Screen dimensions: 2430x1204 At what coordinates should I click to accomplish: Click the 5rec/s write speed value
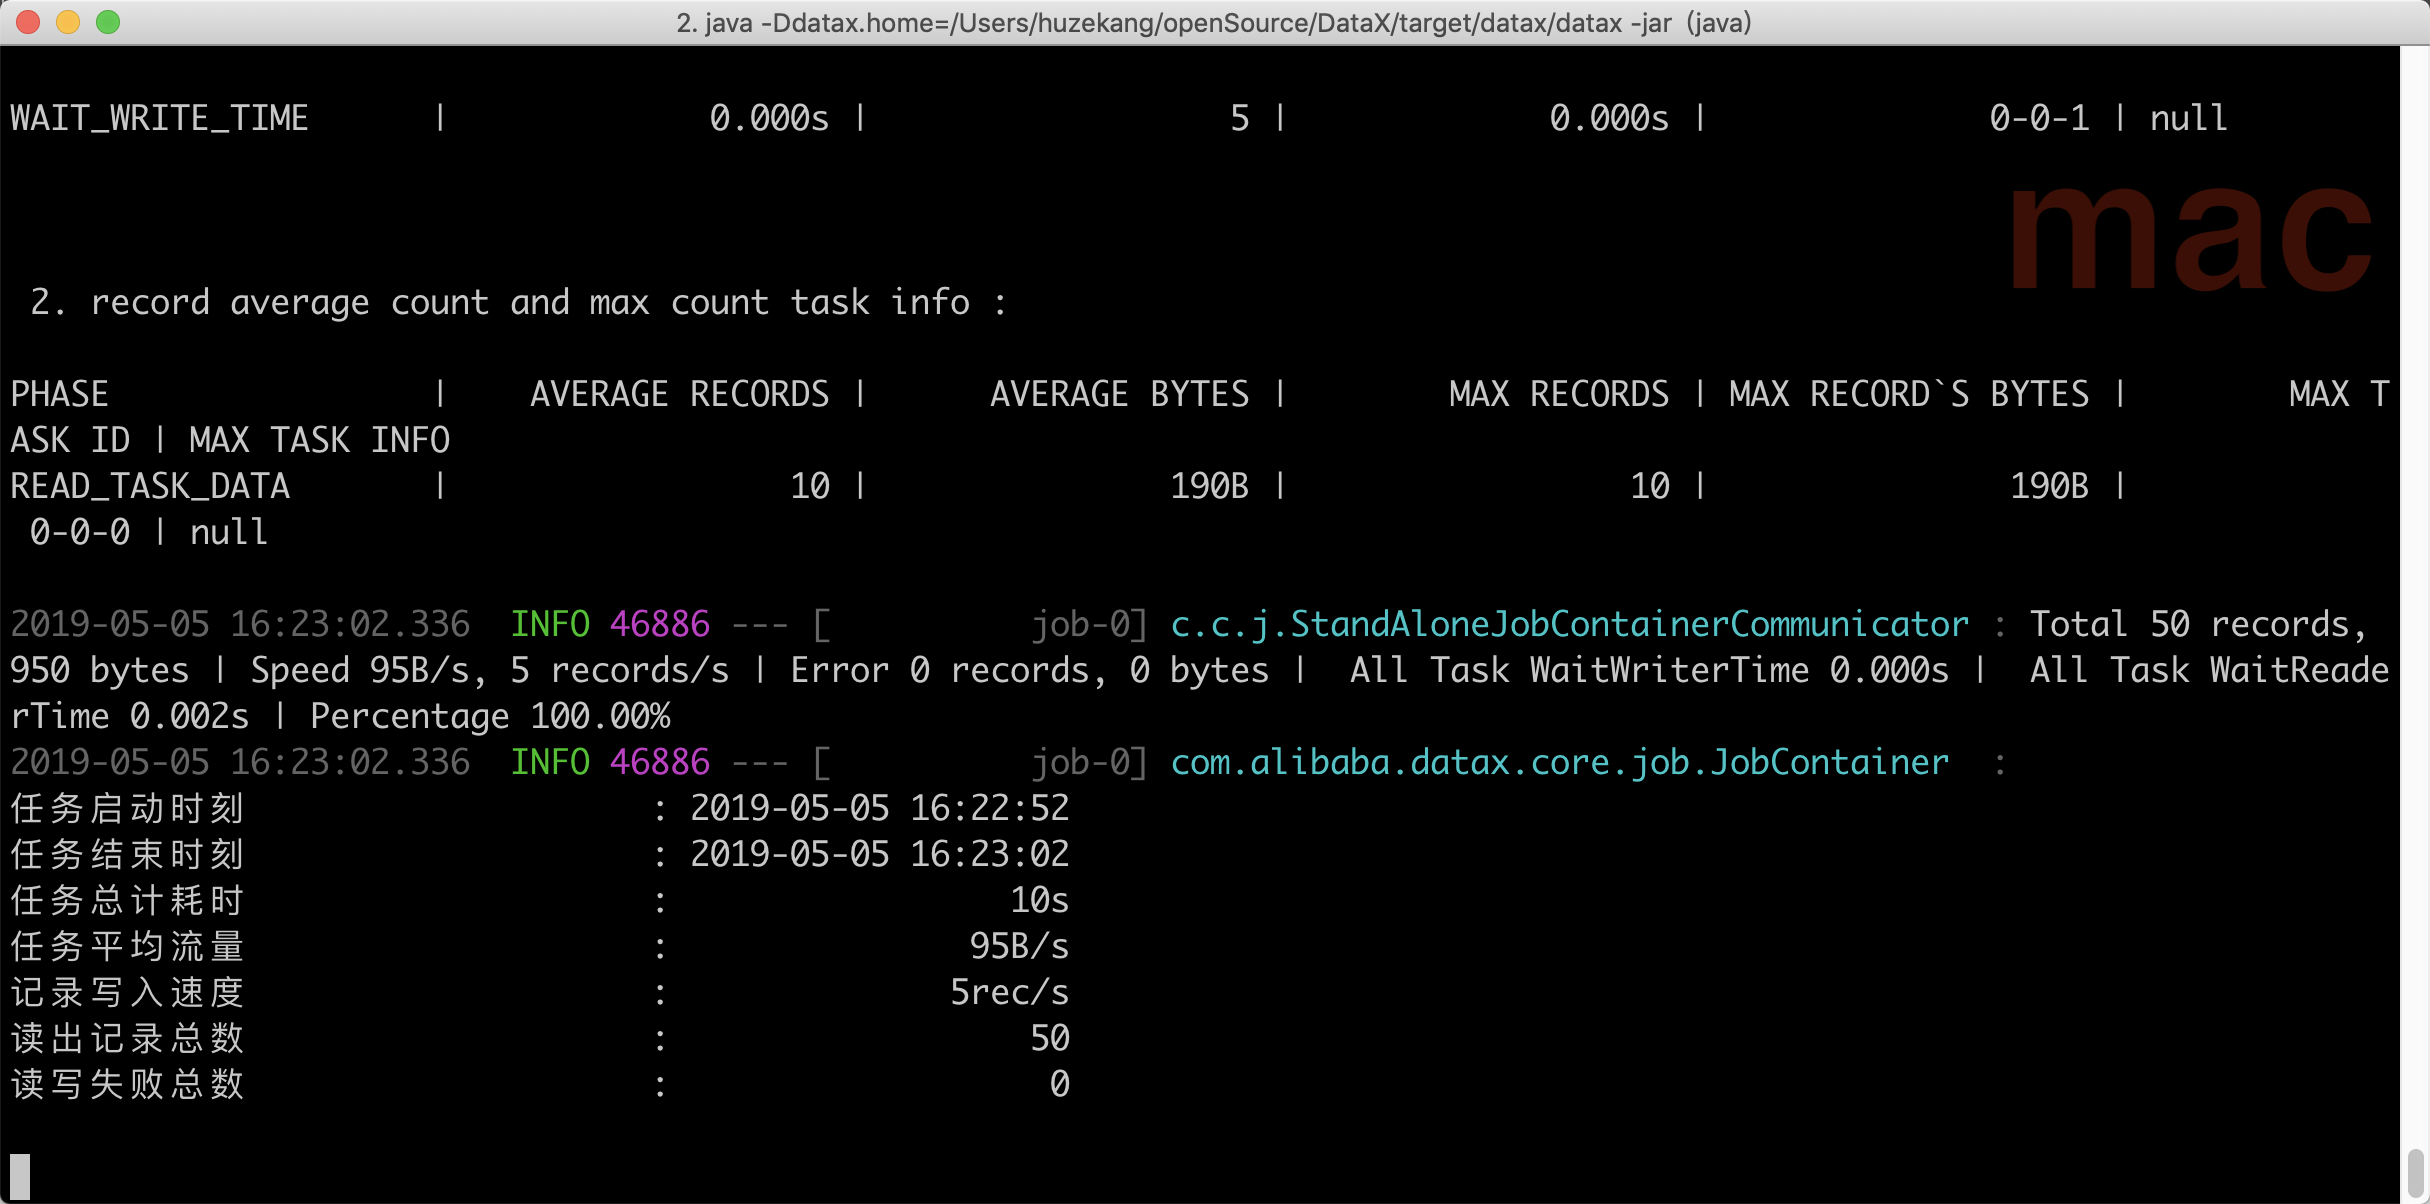[1008, 992]
